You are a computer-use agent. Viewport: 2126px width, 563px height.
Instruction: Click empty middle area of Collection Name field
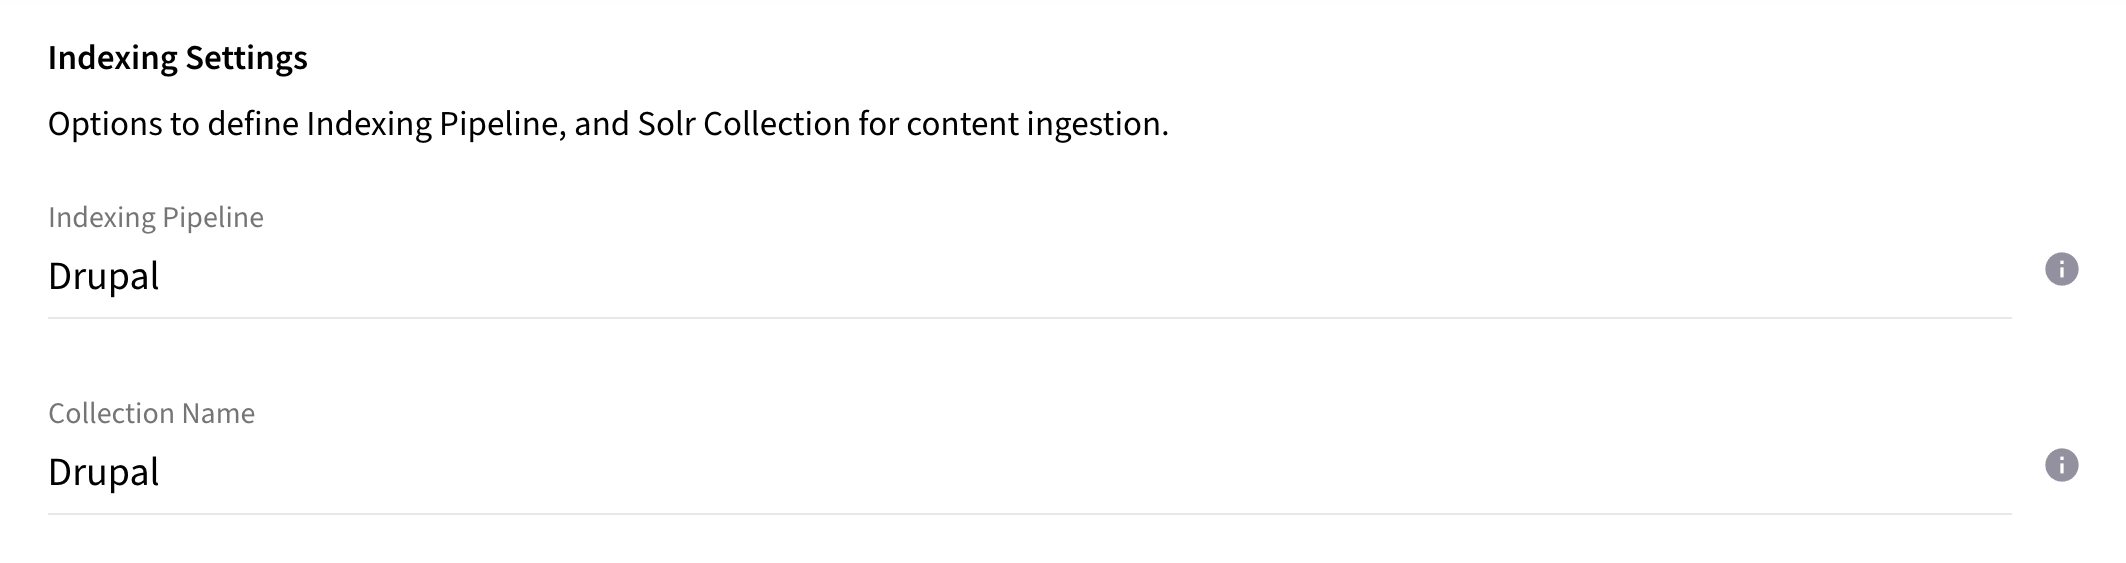(1030, 472)
